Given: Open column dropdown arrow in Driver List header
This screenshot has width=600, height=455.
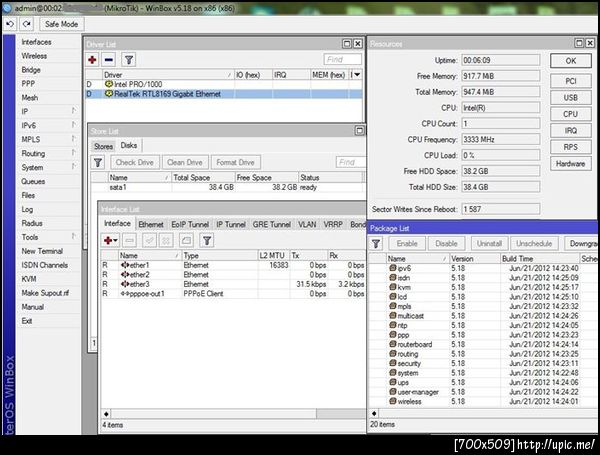Looking at the screenshot, I should click(x=357, y=75).
